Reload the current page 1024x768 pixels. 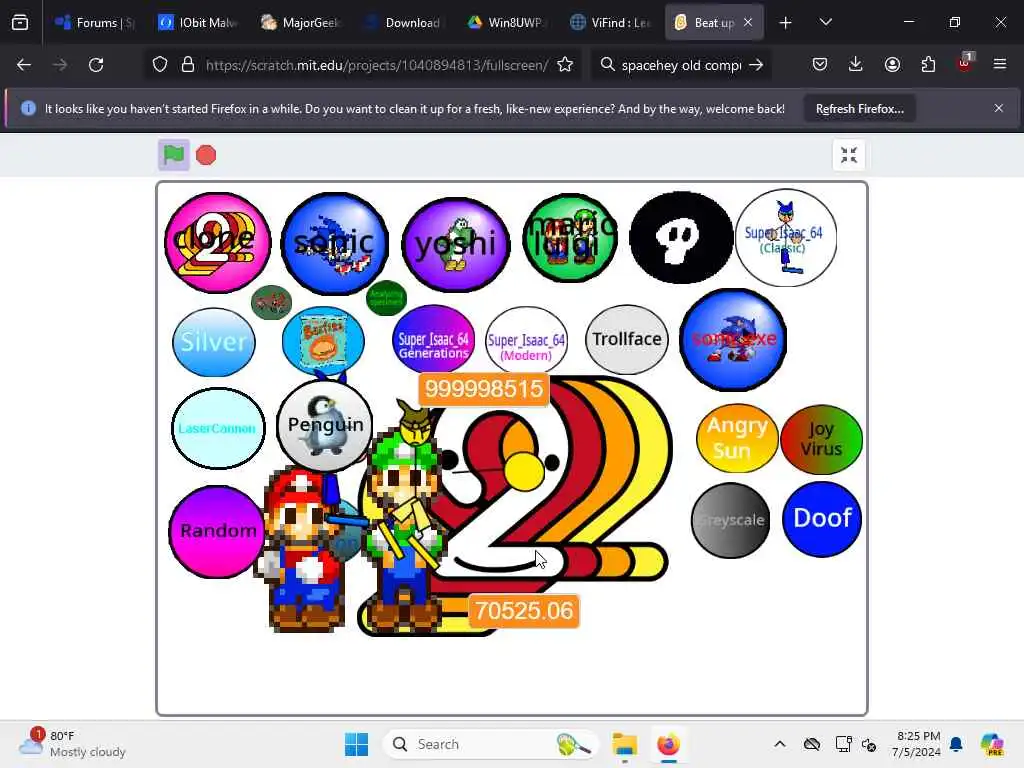coord(96,65)
